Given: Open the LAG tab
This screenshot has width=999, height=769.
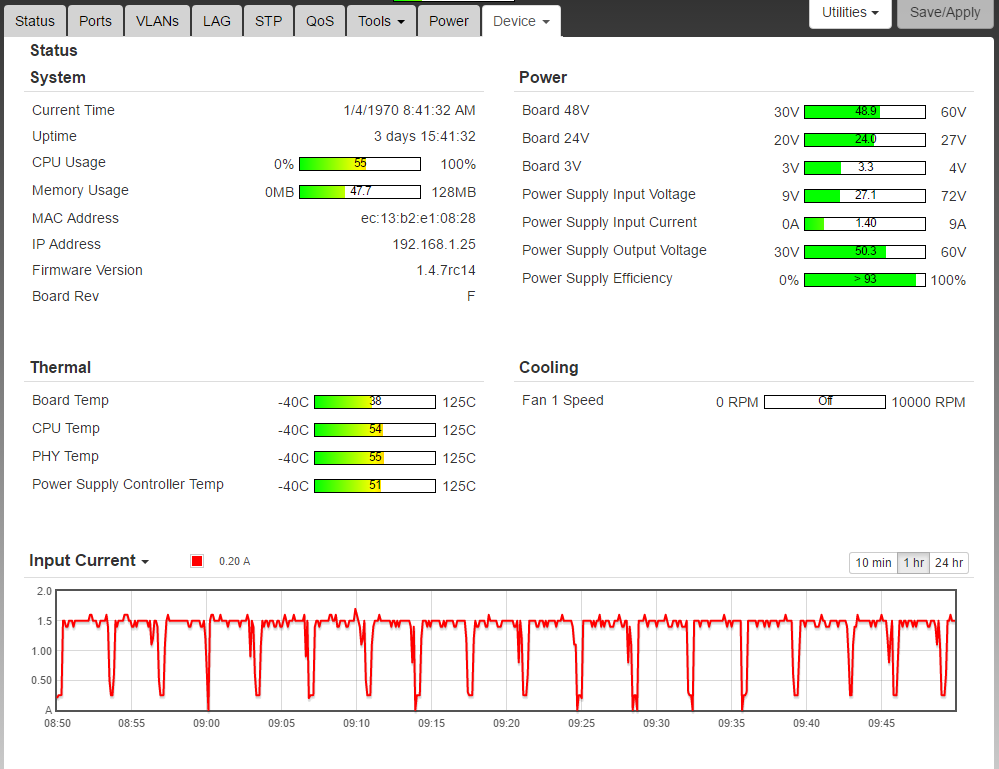Looking at the screenshot, I should (x=216, y=21).
